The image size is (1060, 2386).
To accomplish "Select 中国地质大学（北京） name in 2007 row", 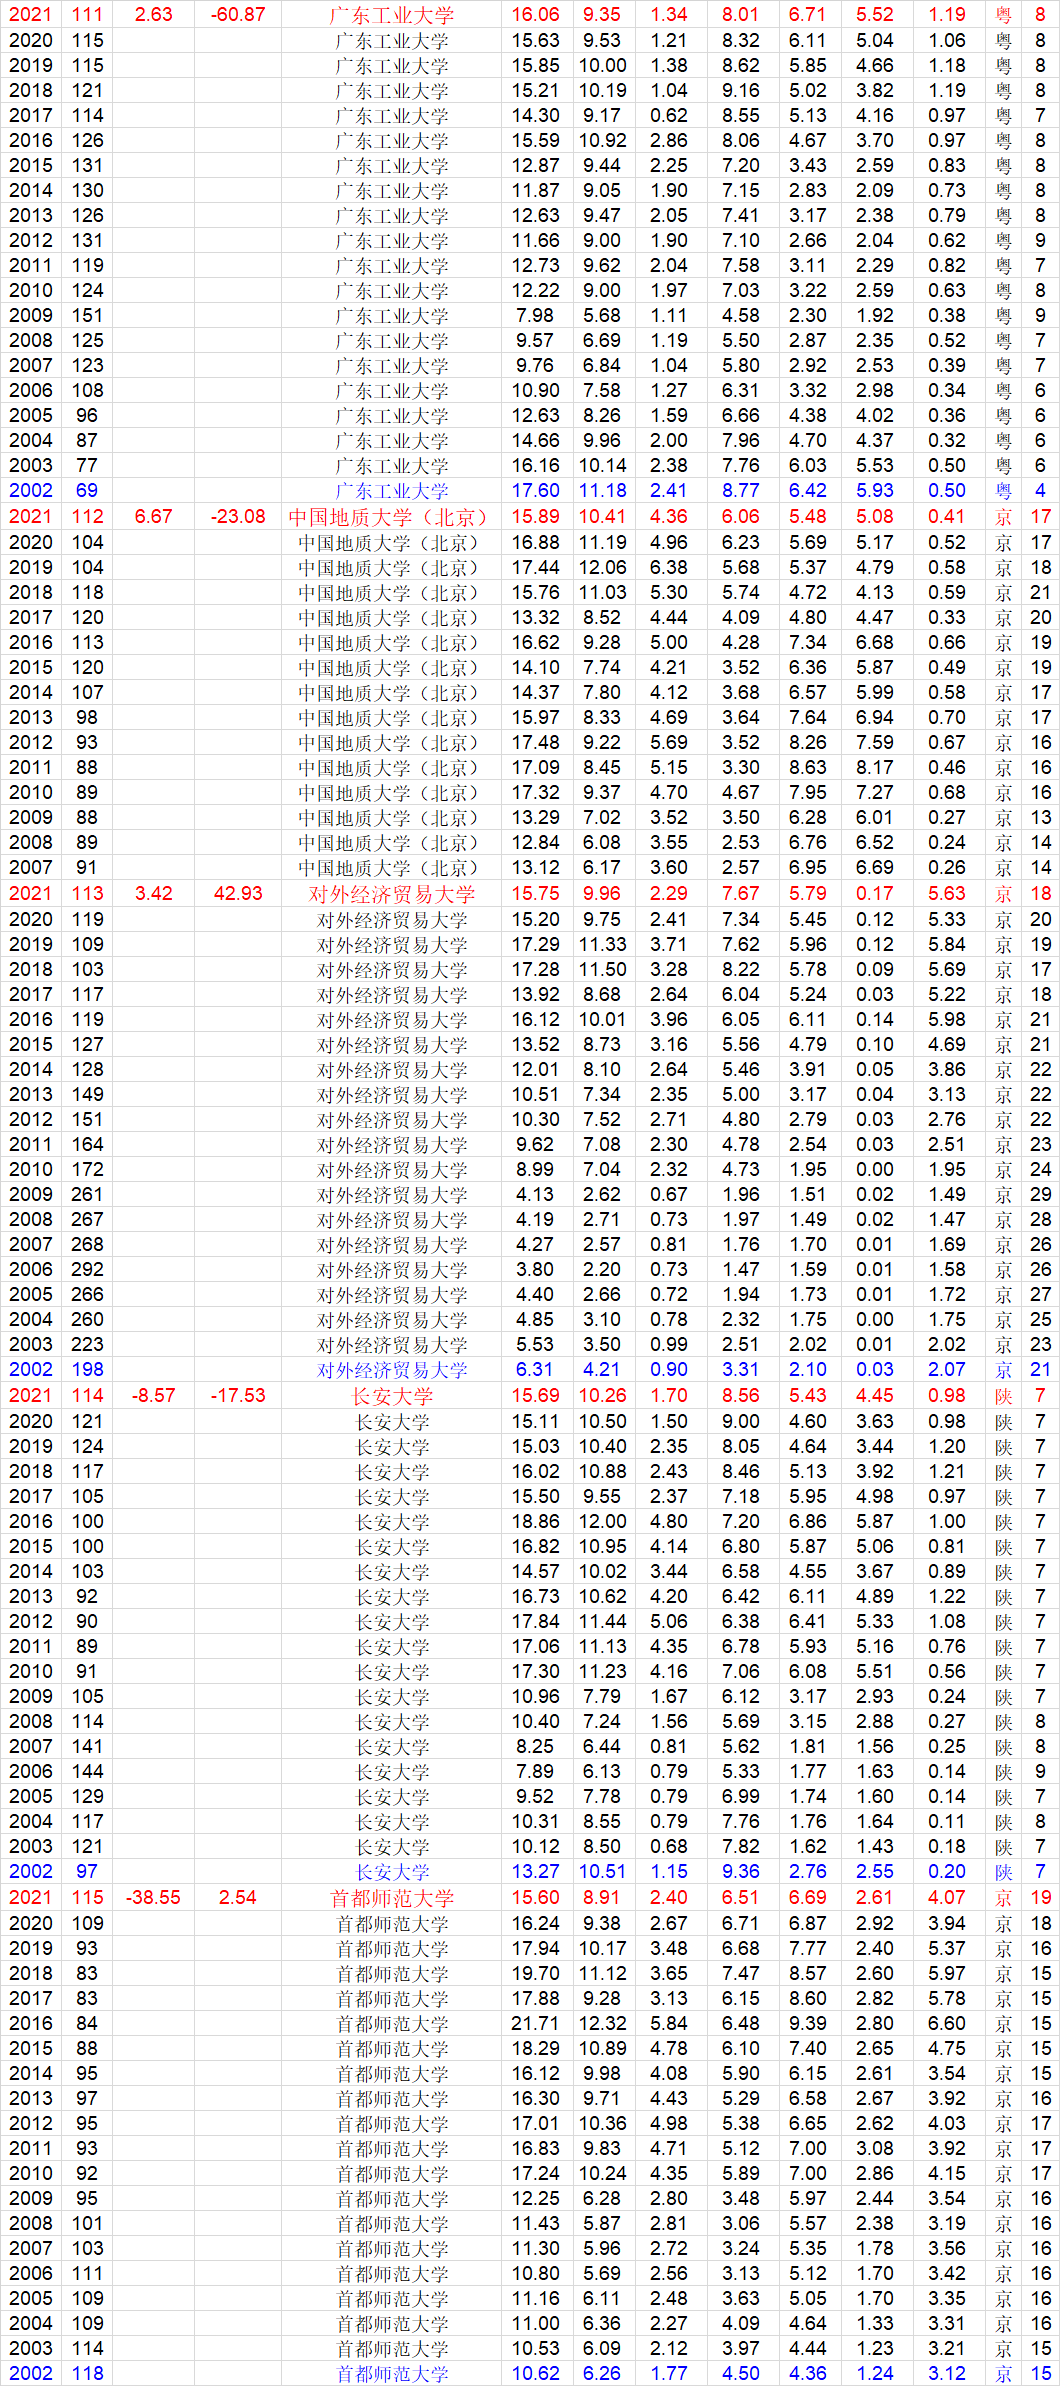I will point(391,868).
